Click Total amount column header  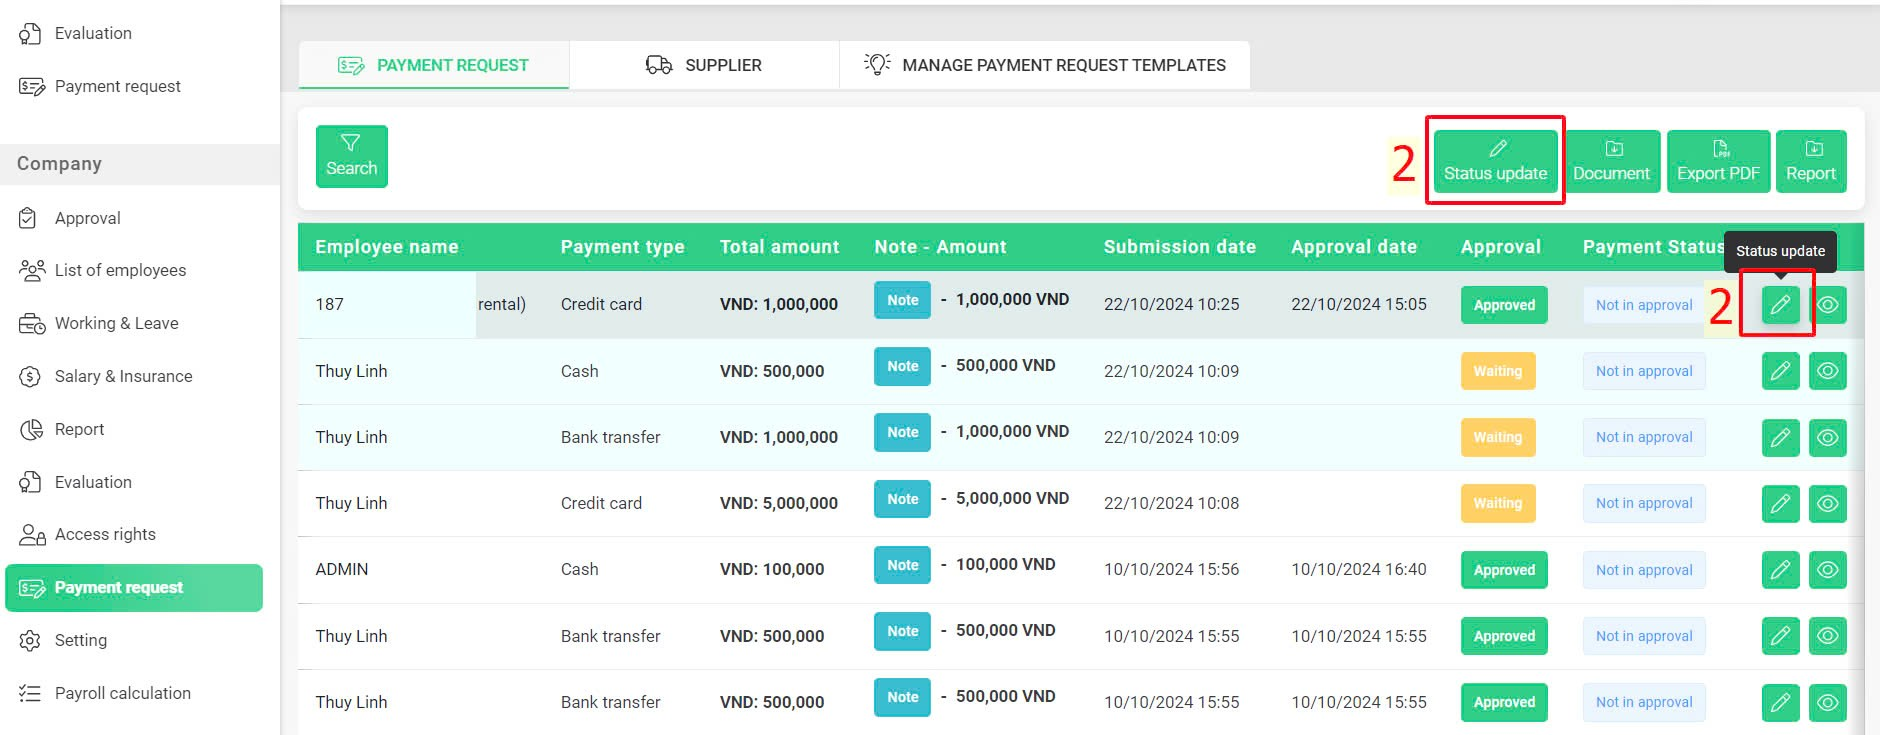[x=779, y=247]
